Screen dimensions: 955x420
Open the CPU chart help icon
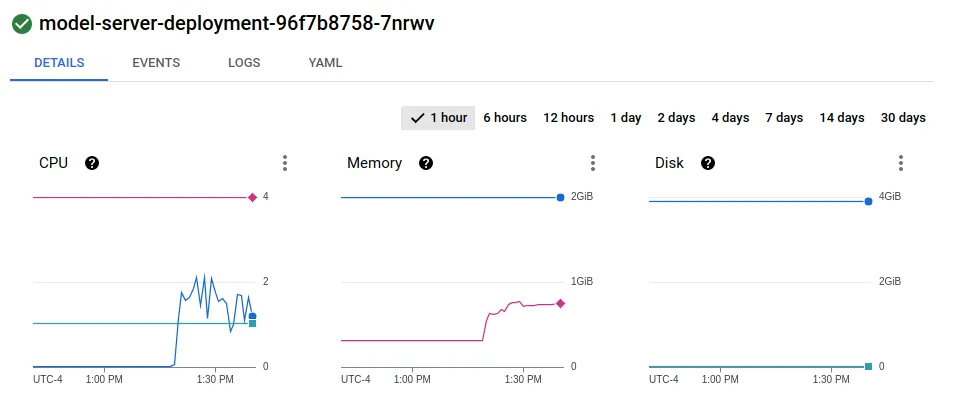click(92, 163)
